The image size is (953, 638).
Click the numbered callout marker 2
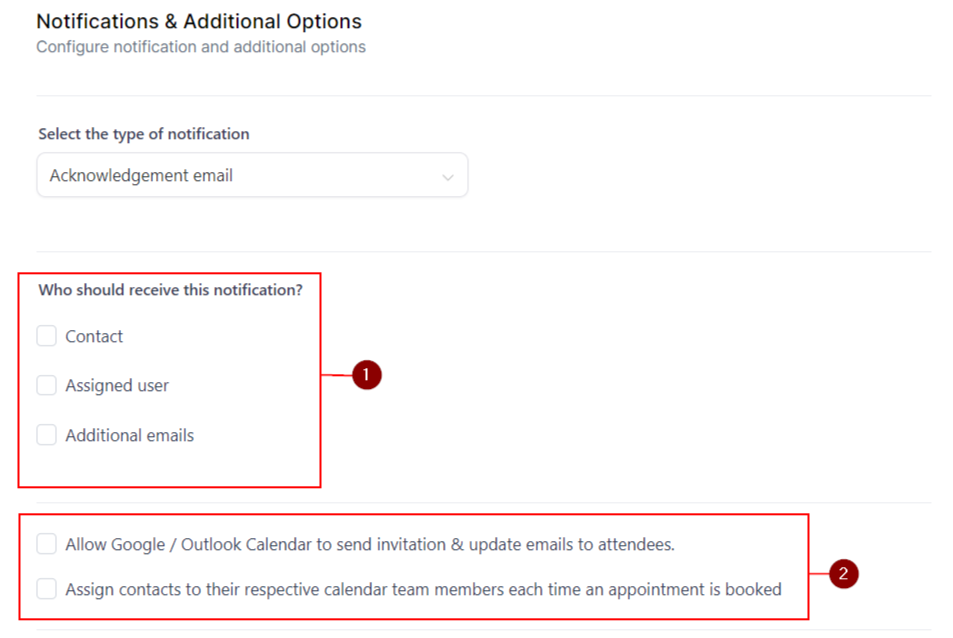844,574
